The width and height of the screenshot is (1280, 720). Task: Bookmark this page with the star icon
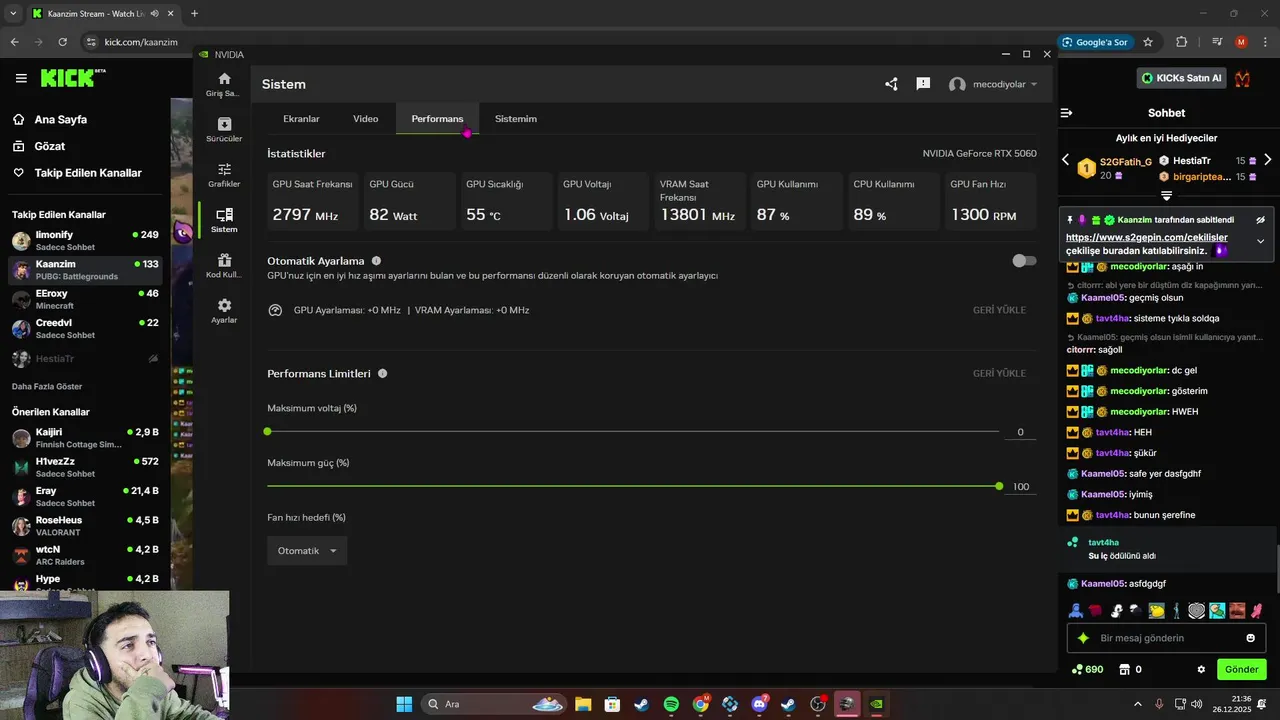1148,42
